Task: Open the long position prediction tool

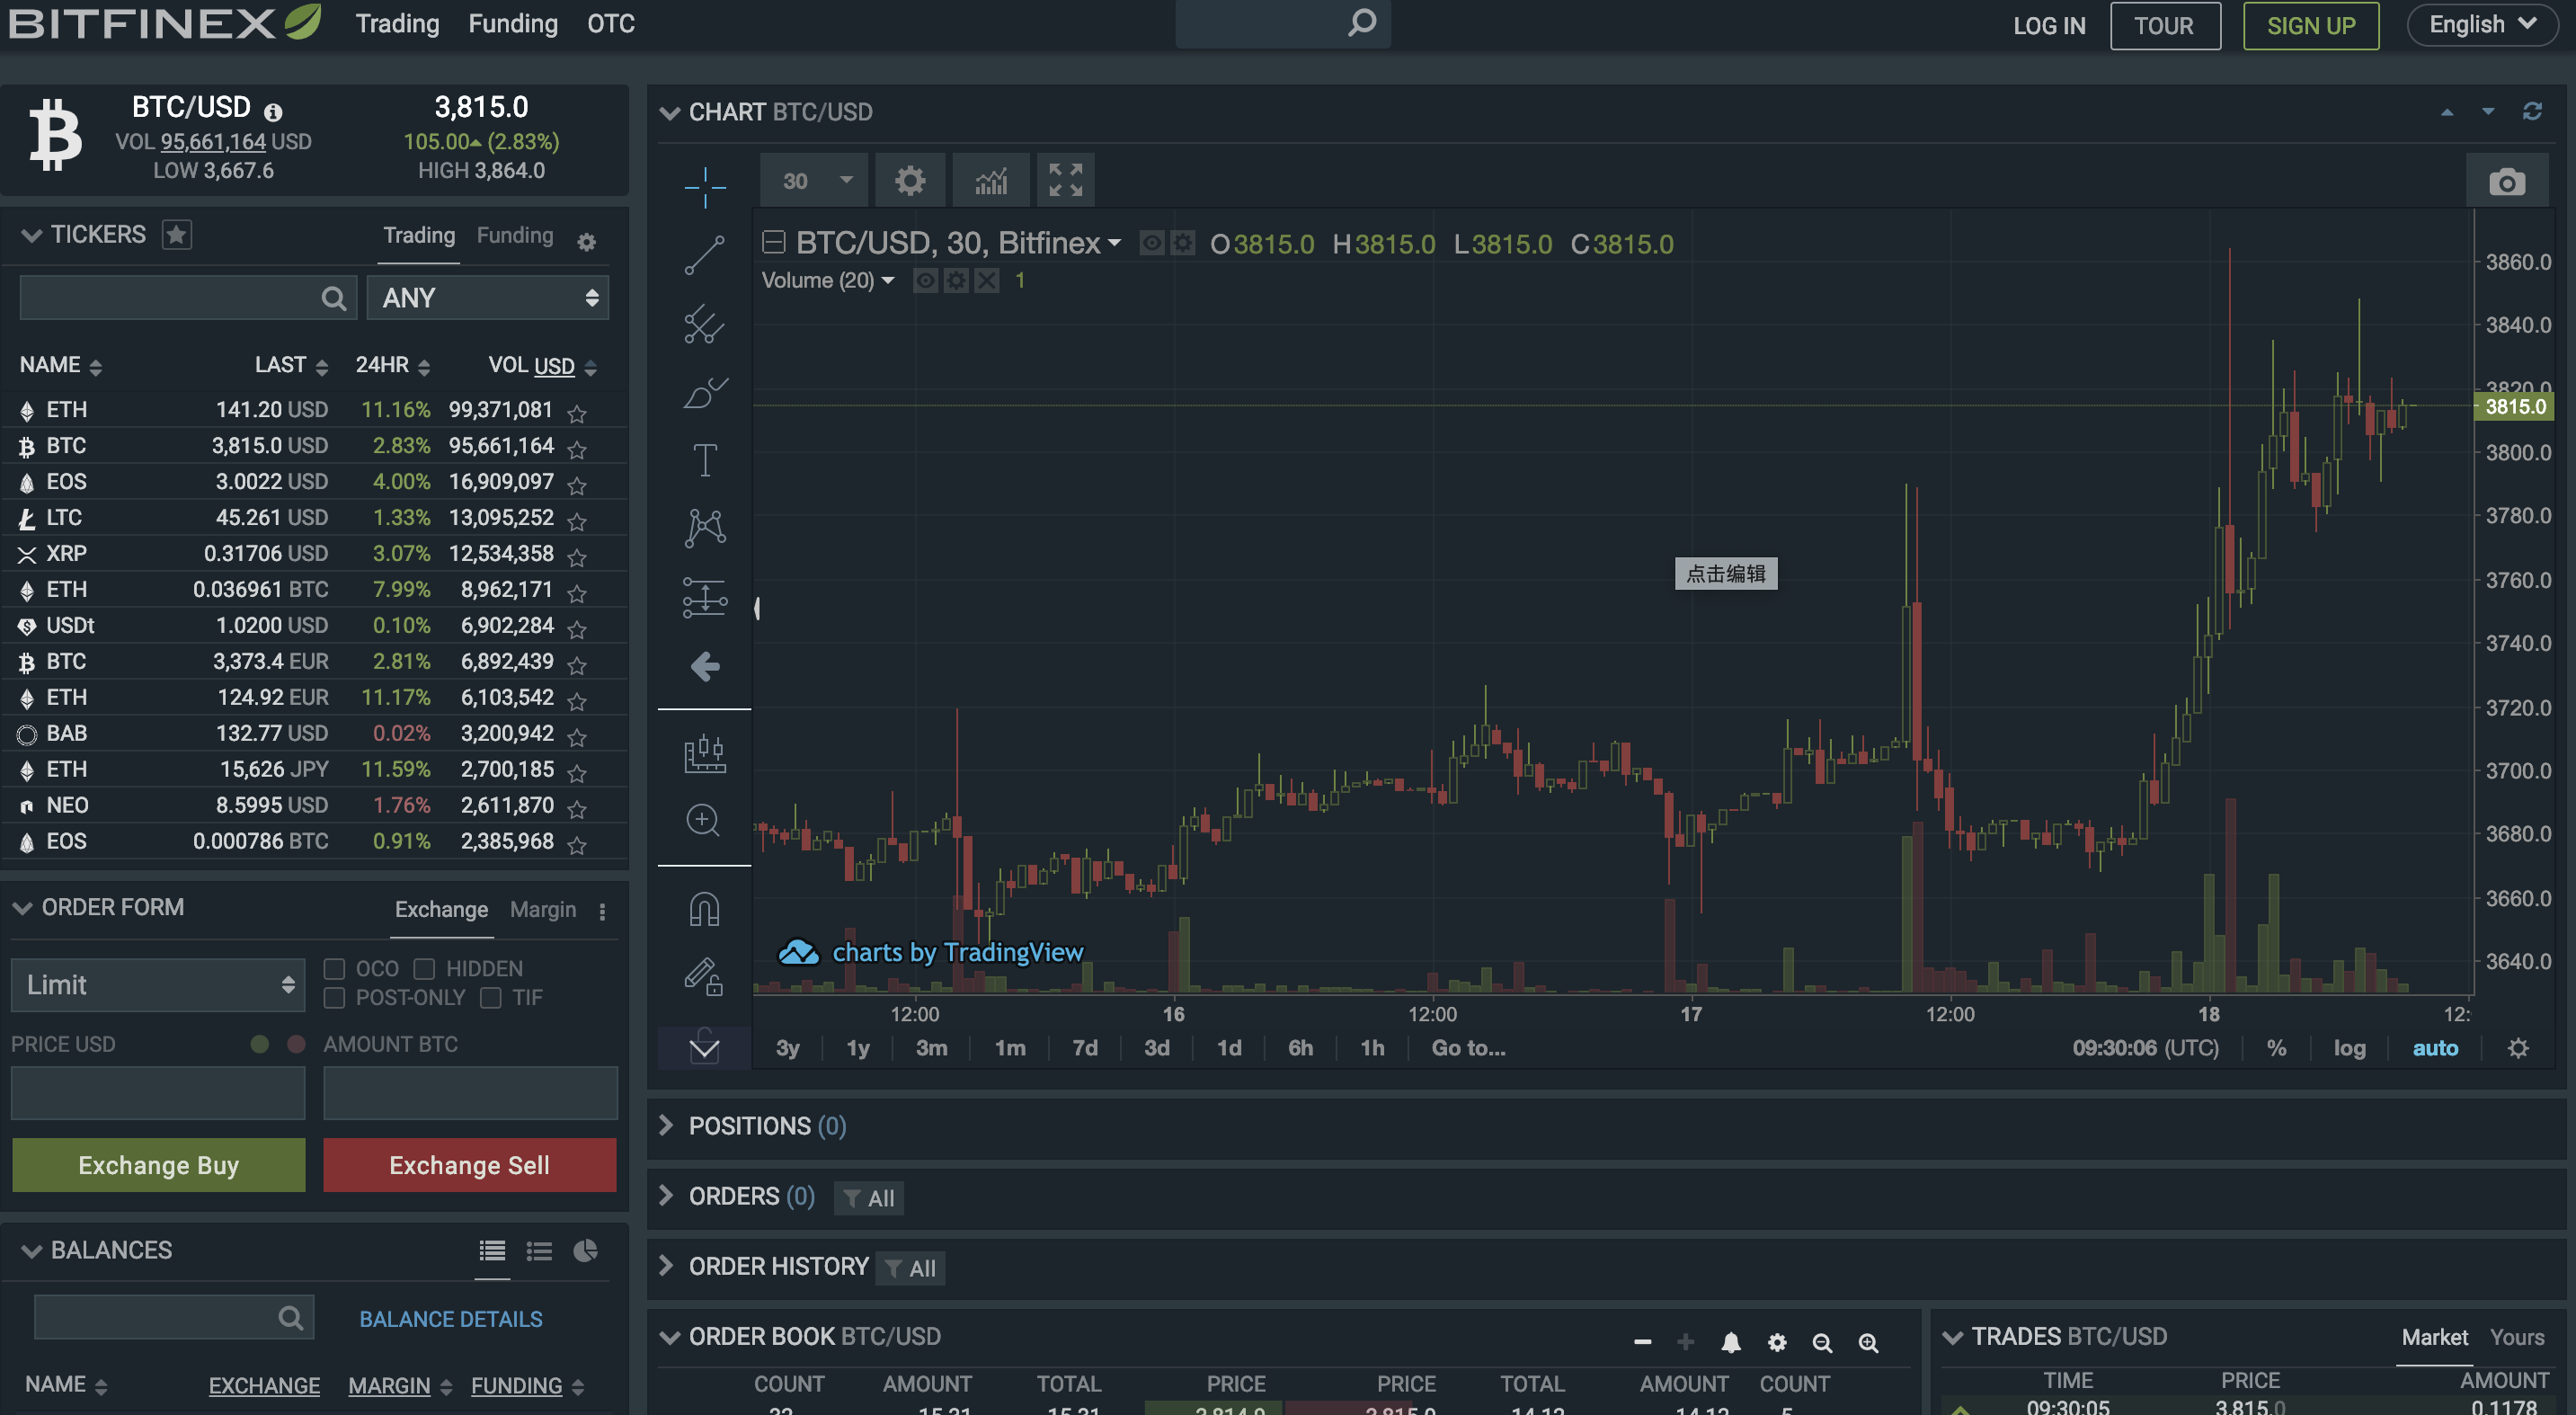Action: tap(705, 597)
